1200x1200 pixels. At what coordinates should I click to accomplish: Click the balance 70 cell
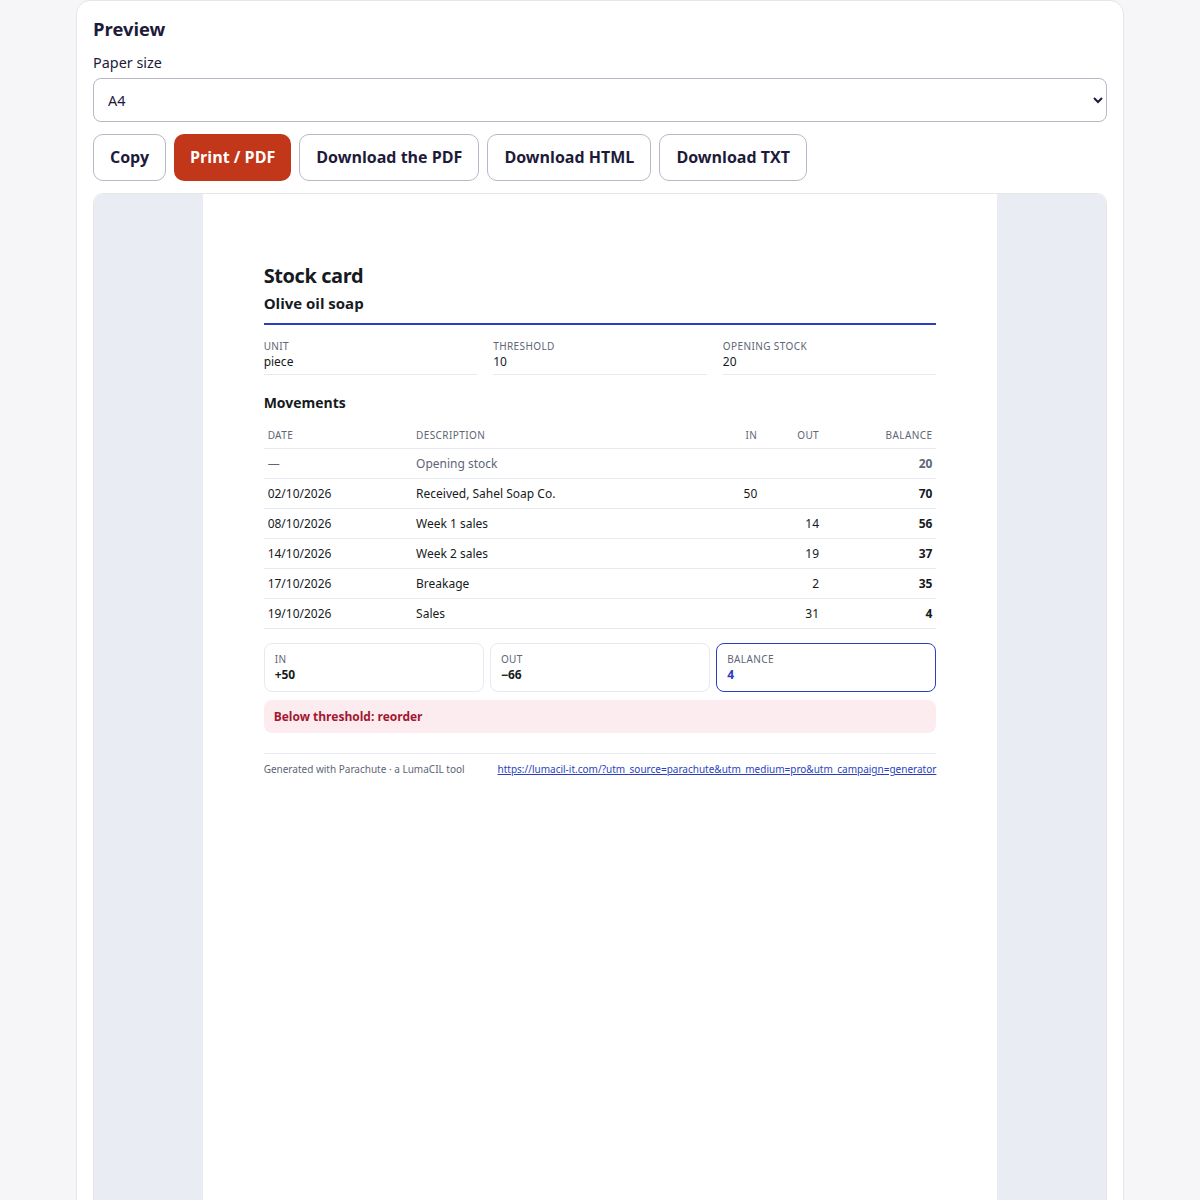925,494
